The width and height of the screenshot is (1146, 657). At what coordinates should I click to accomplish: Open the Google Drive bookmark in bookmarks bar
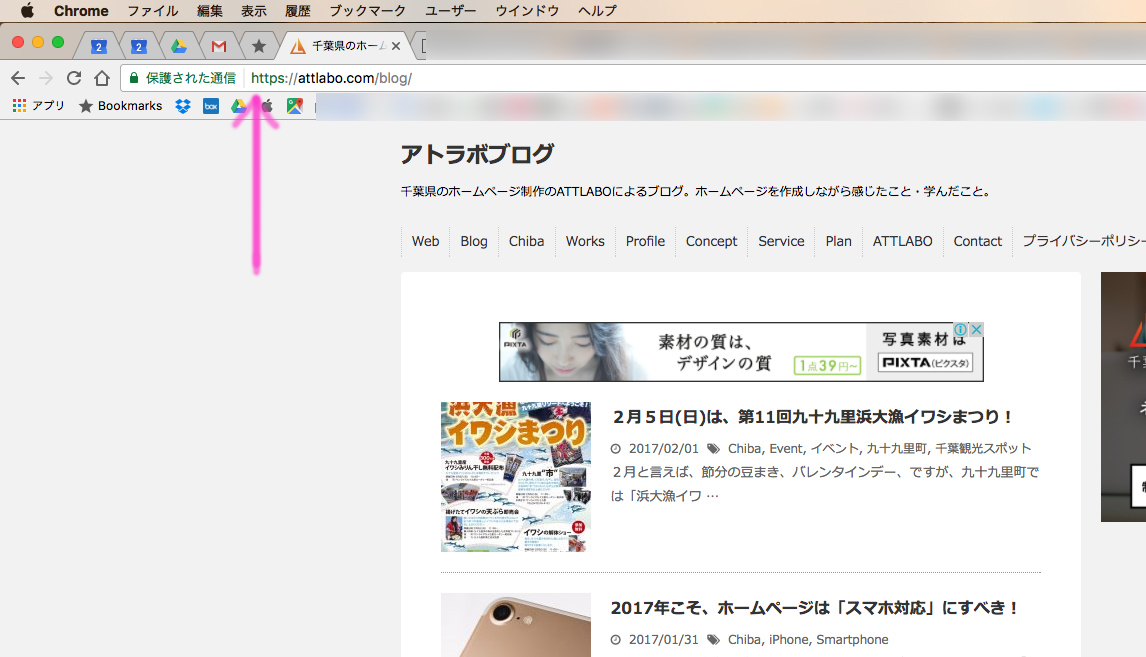pyautogui.click(x=238, y=106)
